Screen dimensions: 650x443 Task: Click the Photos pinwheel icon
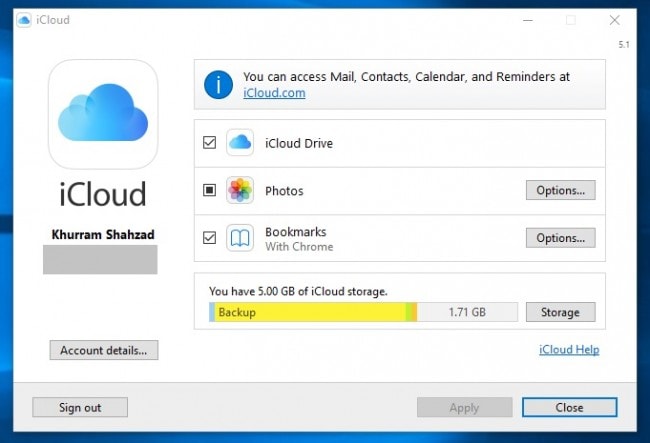coord(240,190)
